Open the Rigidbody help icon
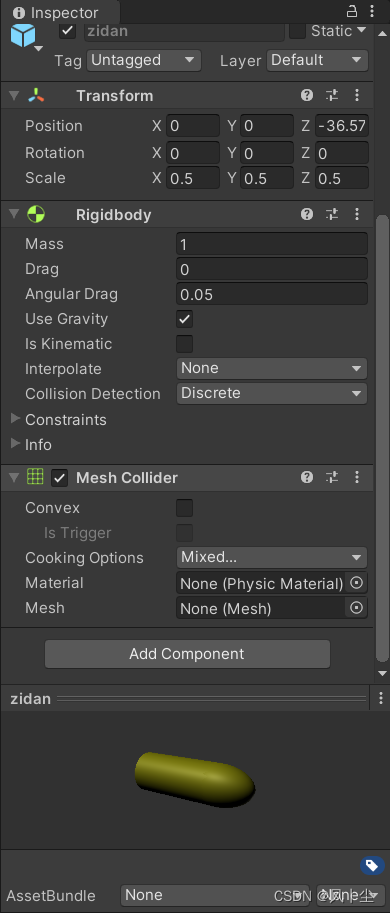The height and width of the screenshot is (913, 390). 307,214
